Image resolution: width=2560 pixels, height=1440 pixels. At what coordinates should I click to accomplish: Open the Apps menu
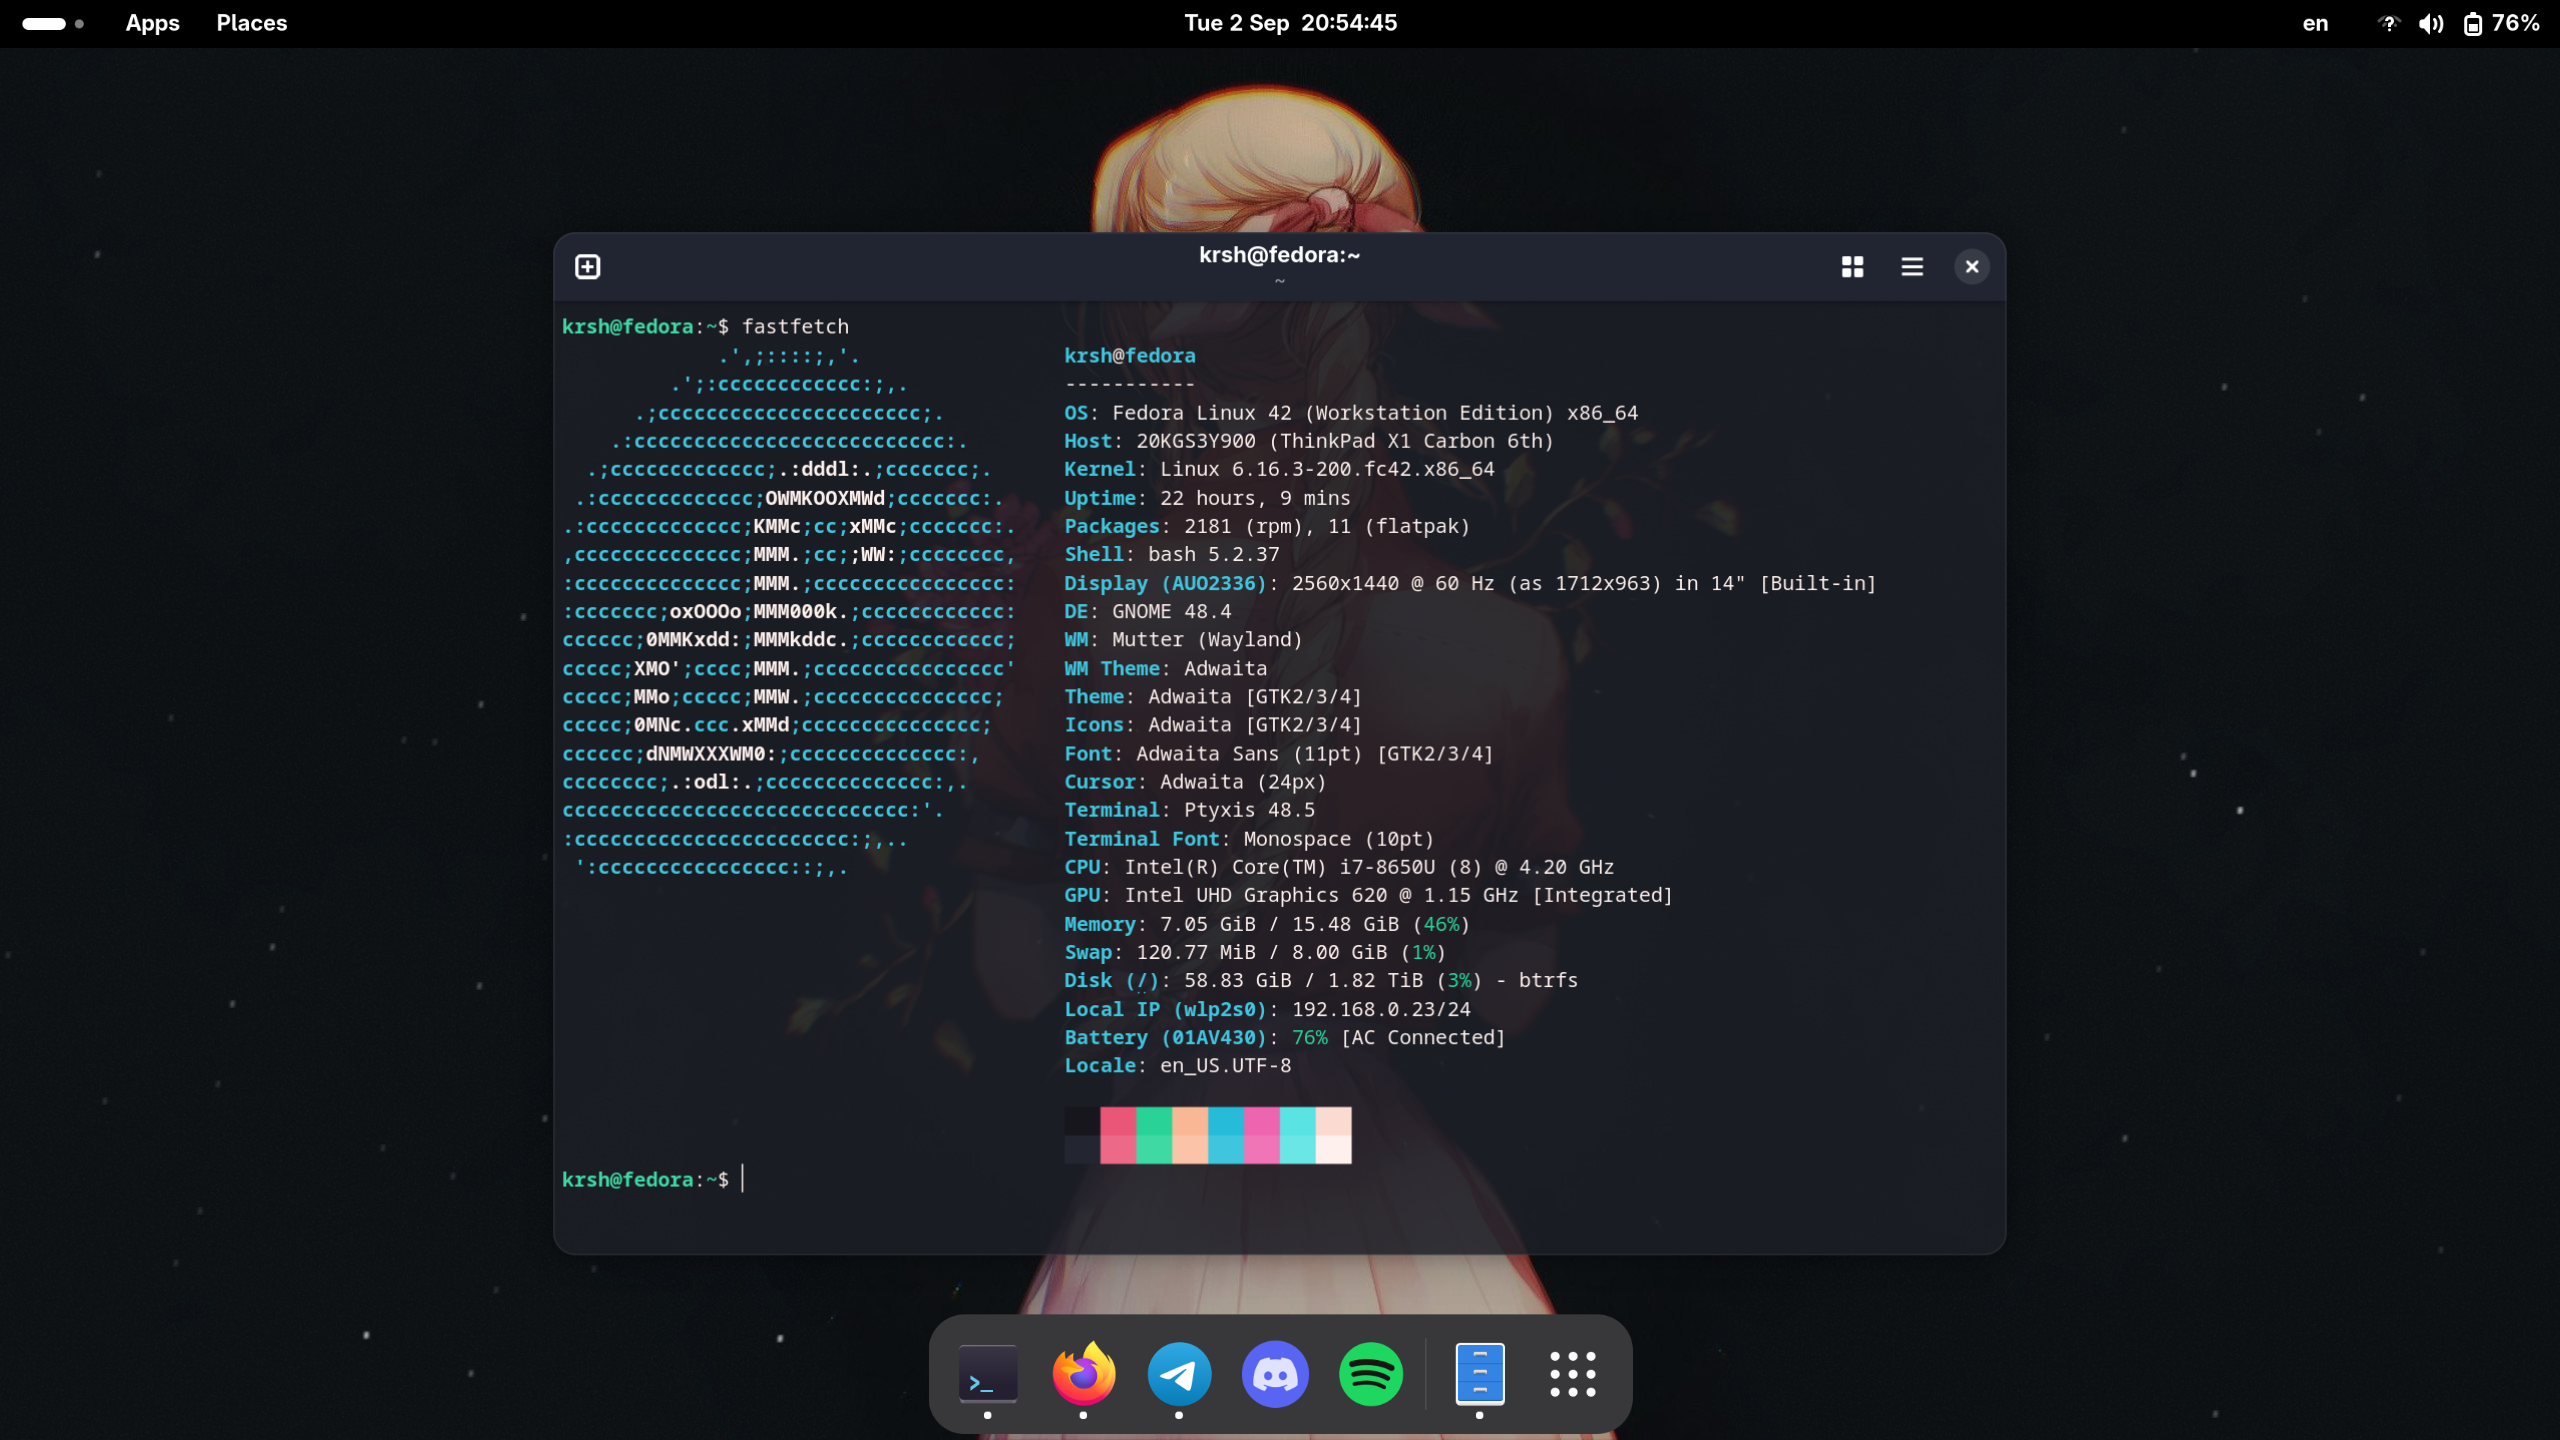pos(152,23)
